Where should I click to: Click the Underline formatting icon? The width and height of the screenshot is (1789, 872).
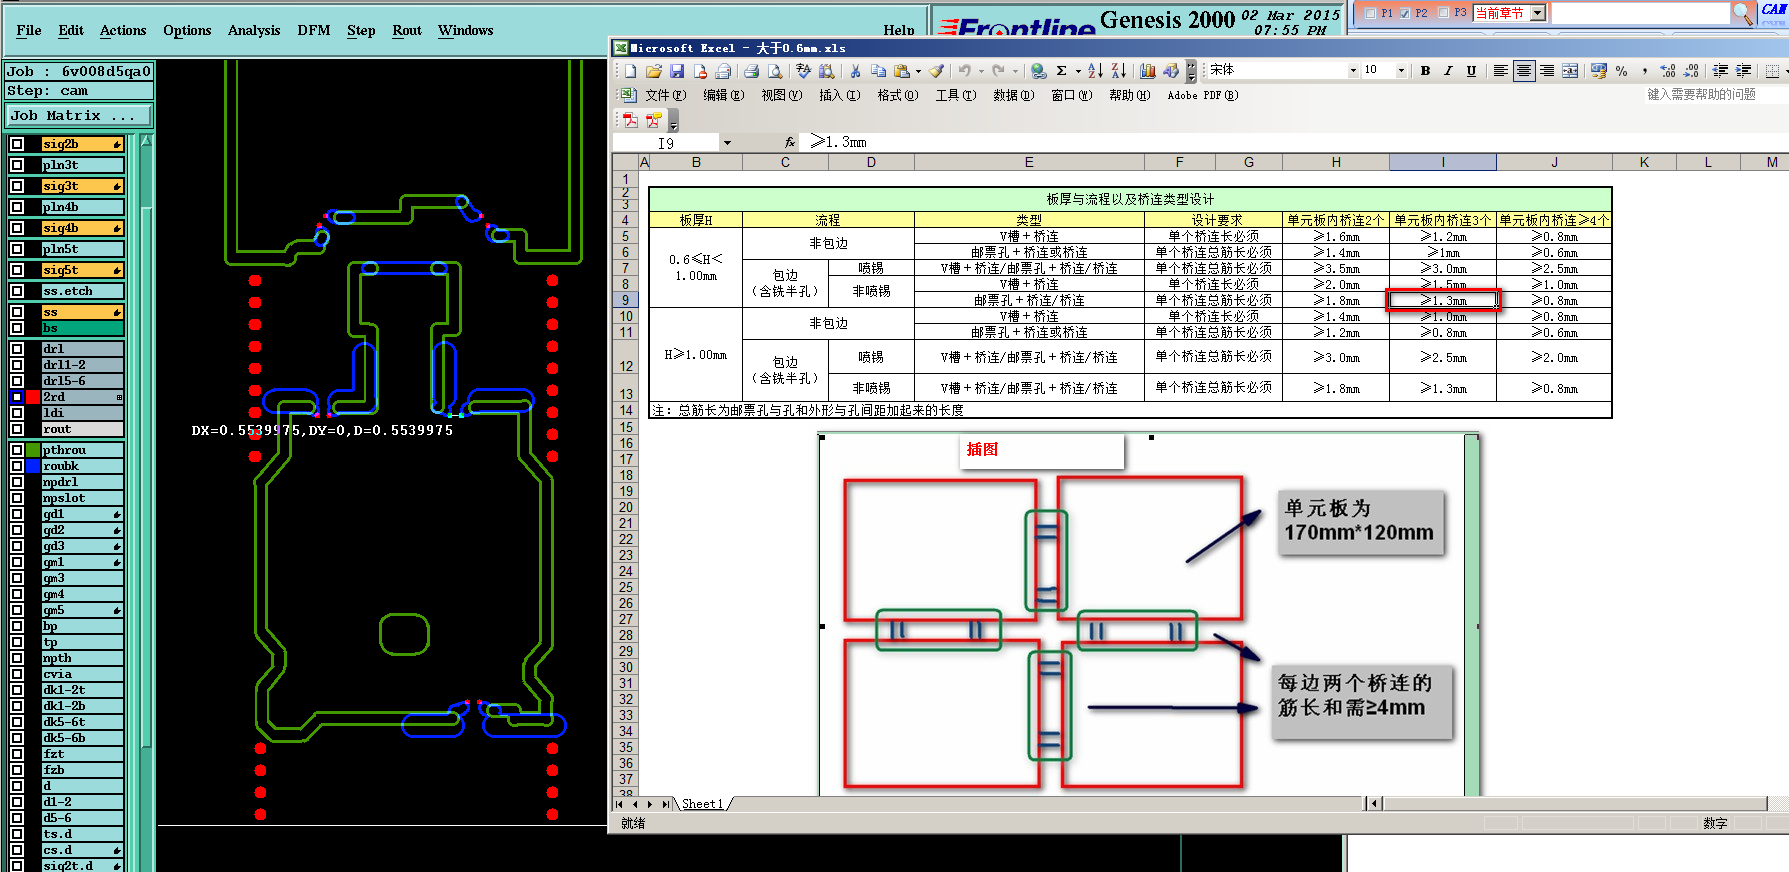1471,71
